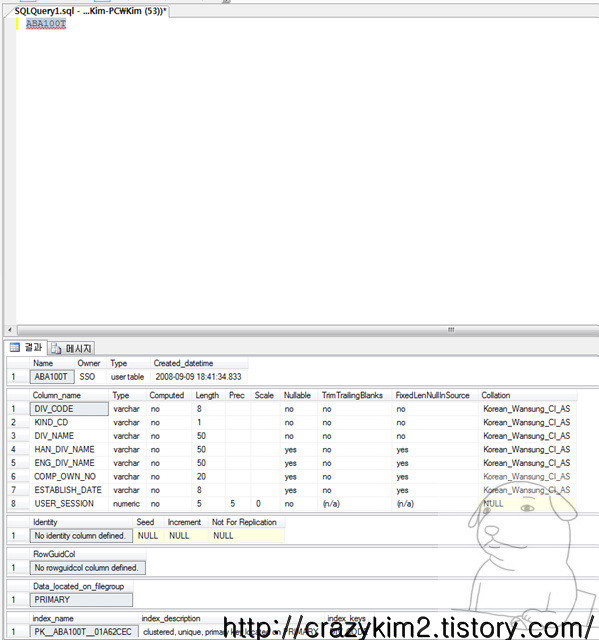Select the NULL collation cell for USER_SESSION
This screenshot has width=599, height=640.
527,504
